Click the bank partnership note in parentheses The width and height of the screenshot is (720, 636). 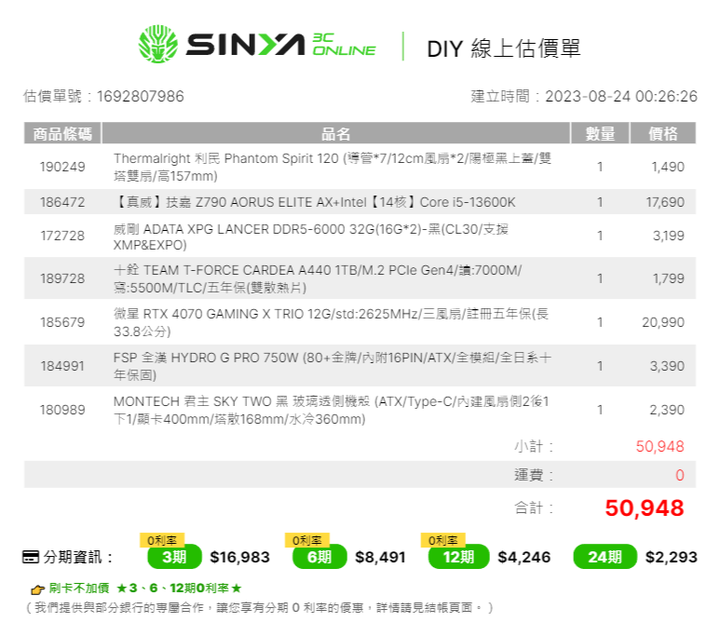coord(259,608)
